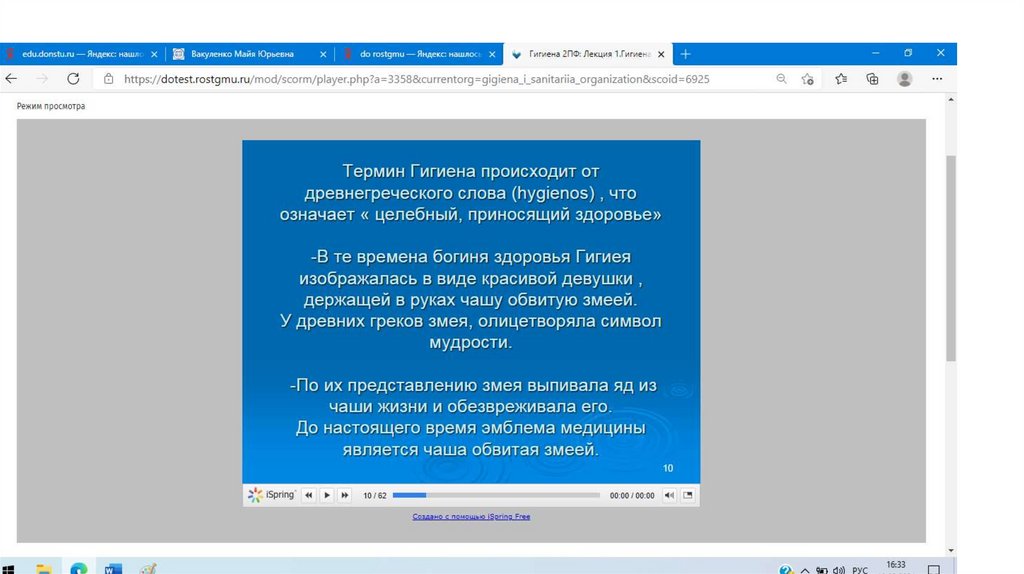
Task: Show hidden system tray icons
Action: (x=805, y=570)
